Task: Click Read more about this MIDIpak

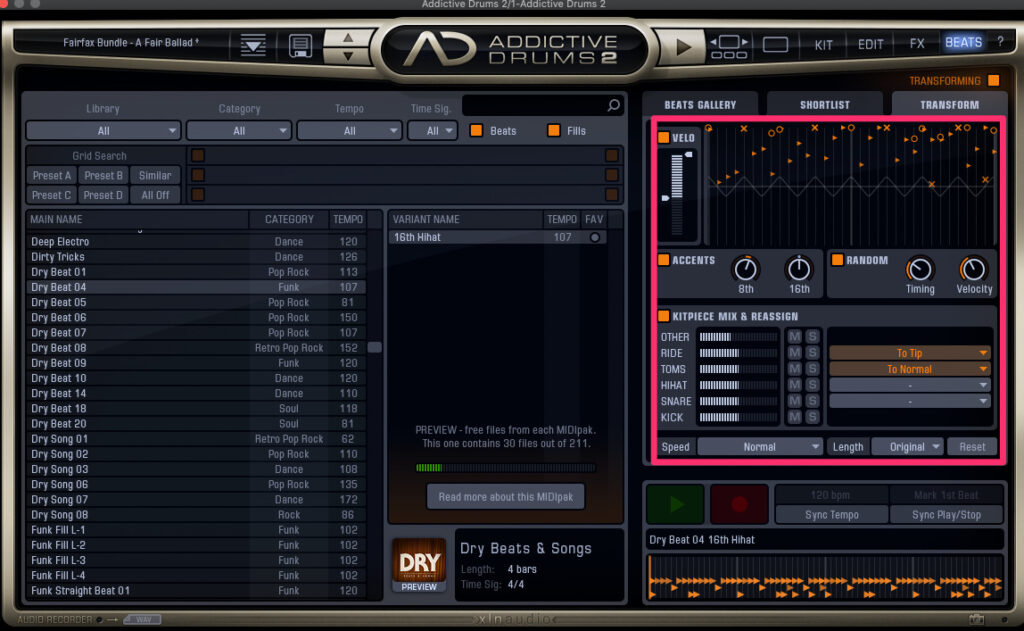Action: 505,497
